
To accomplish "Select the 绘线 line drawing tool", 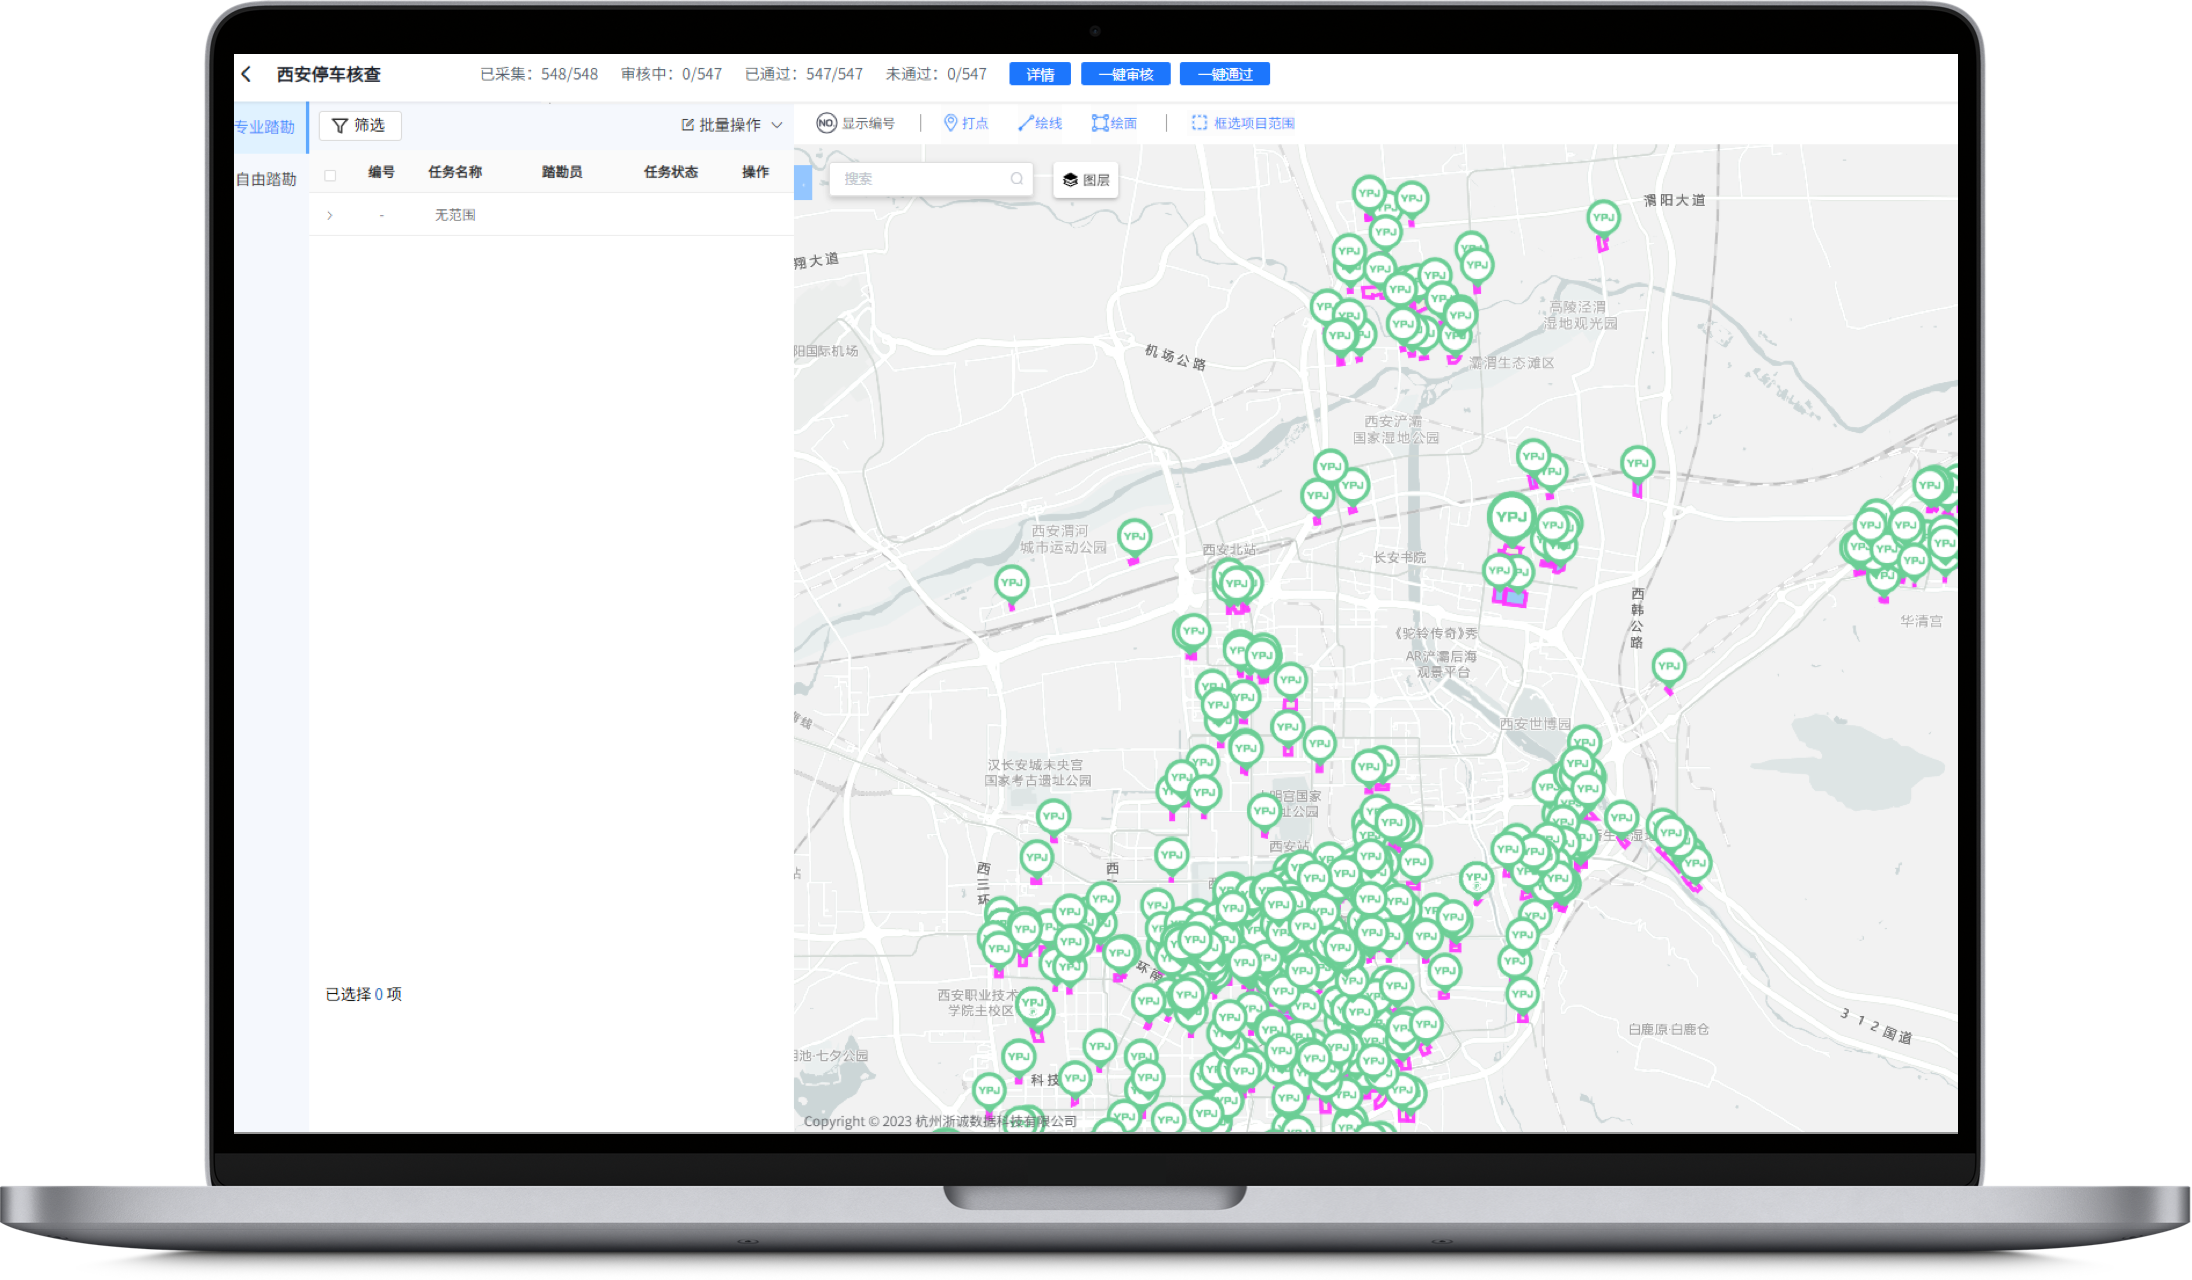I will point(1040,123).
